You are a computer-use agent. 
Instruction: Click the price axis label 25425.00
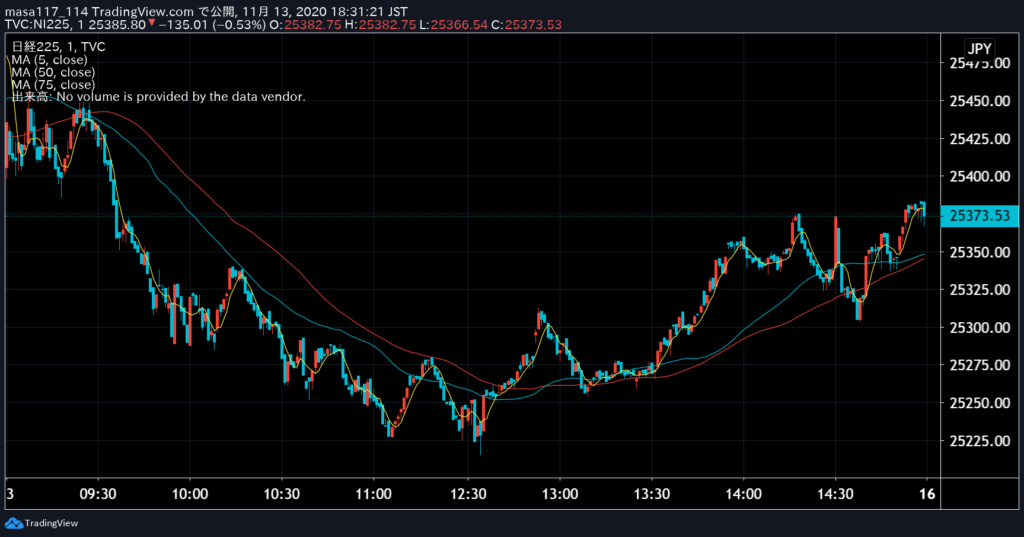[x=980, y=138]
